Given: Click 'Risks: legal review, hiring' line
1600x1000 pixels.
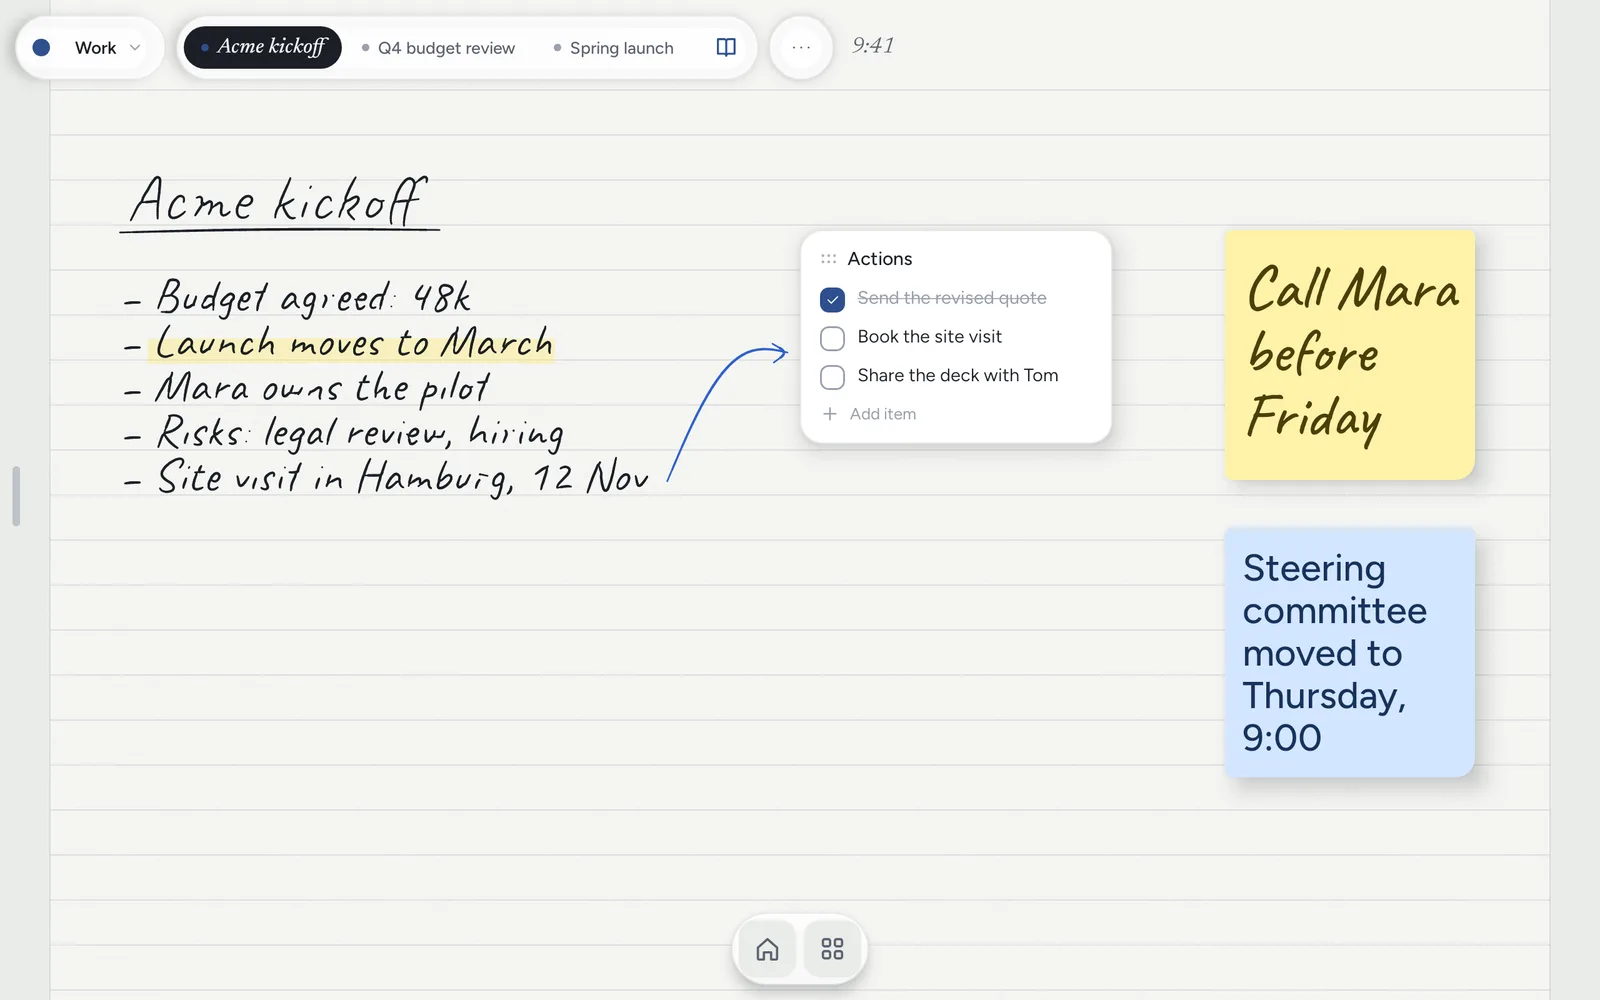Looking at the screenshot, I should click(x=343, y=433).
